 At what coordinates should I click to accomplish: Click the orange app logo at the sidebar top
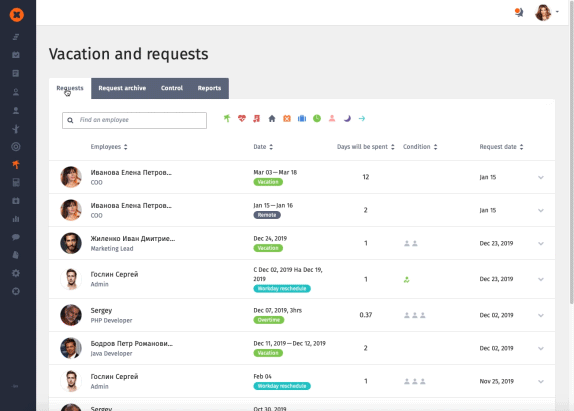click(x=16, y=15)
